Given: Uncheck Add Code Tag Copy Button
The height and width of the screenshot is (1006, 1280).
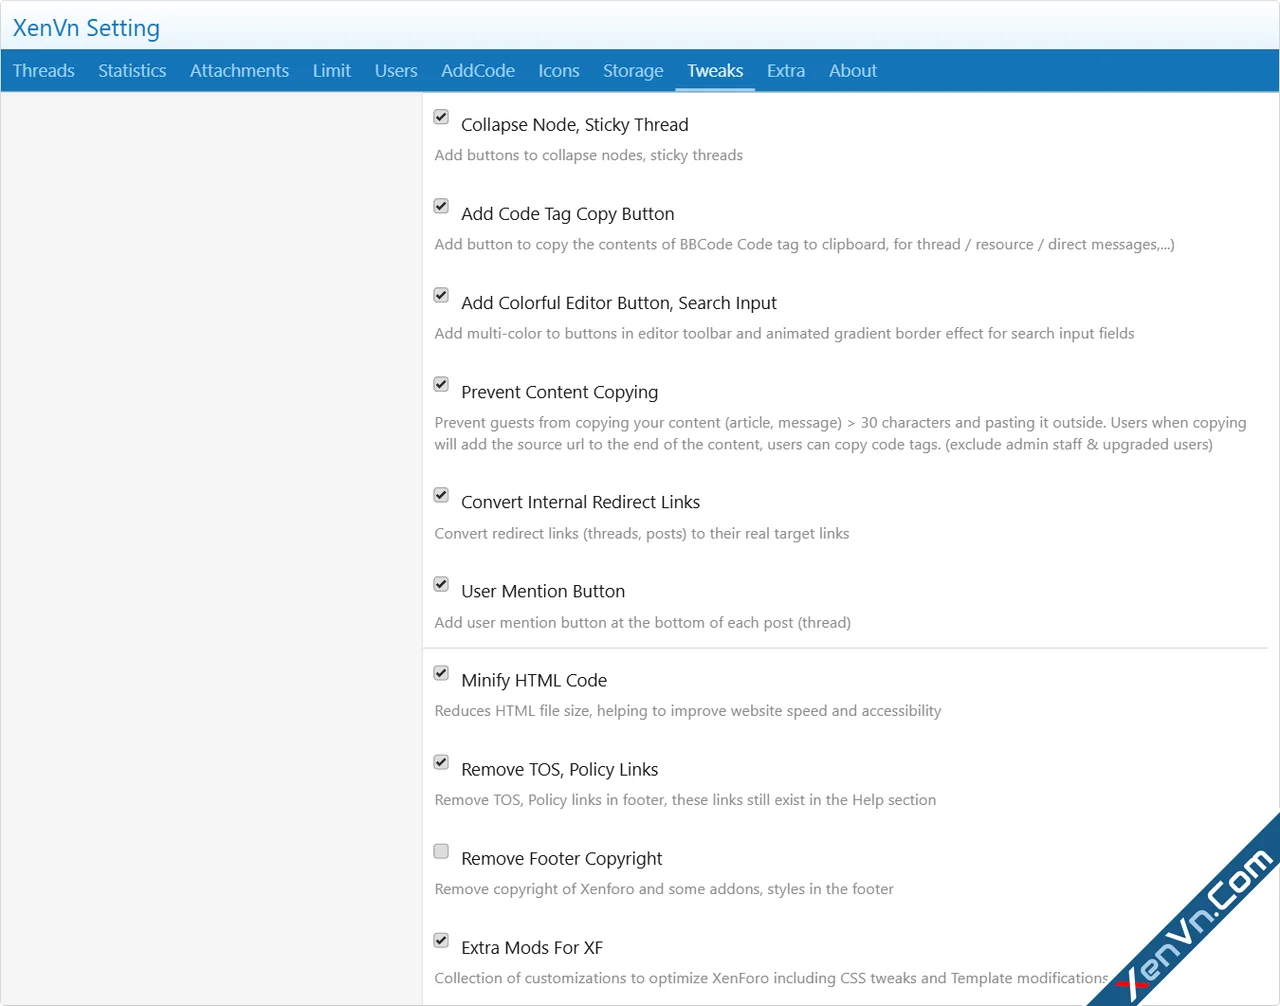Looking at the screenshot, I should (x=441, y=206).
